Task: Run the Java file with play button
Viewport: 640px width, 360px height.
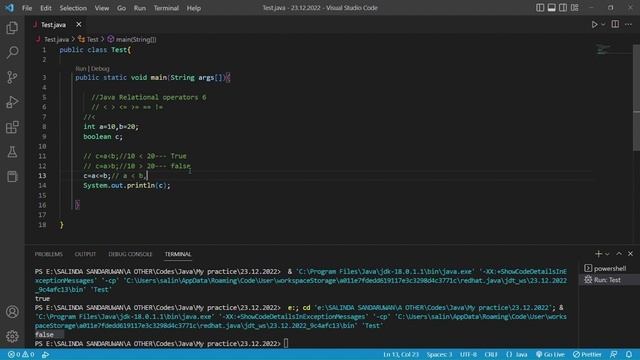Action: (594, 24)
